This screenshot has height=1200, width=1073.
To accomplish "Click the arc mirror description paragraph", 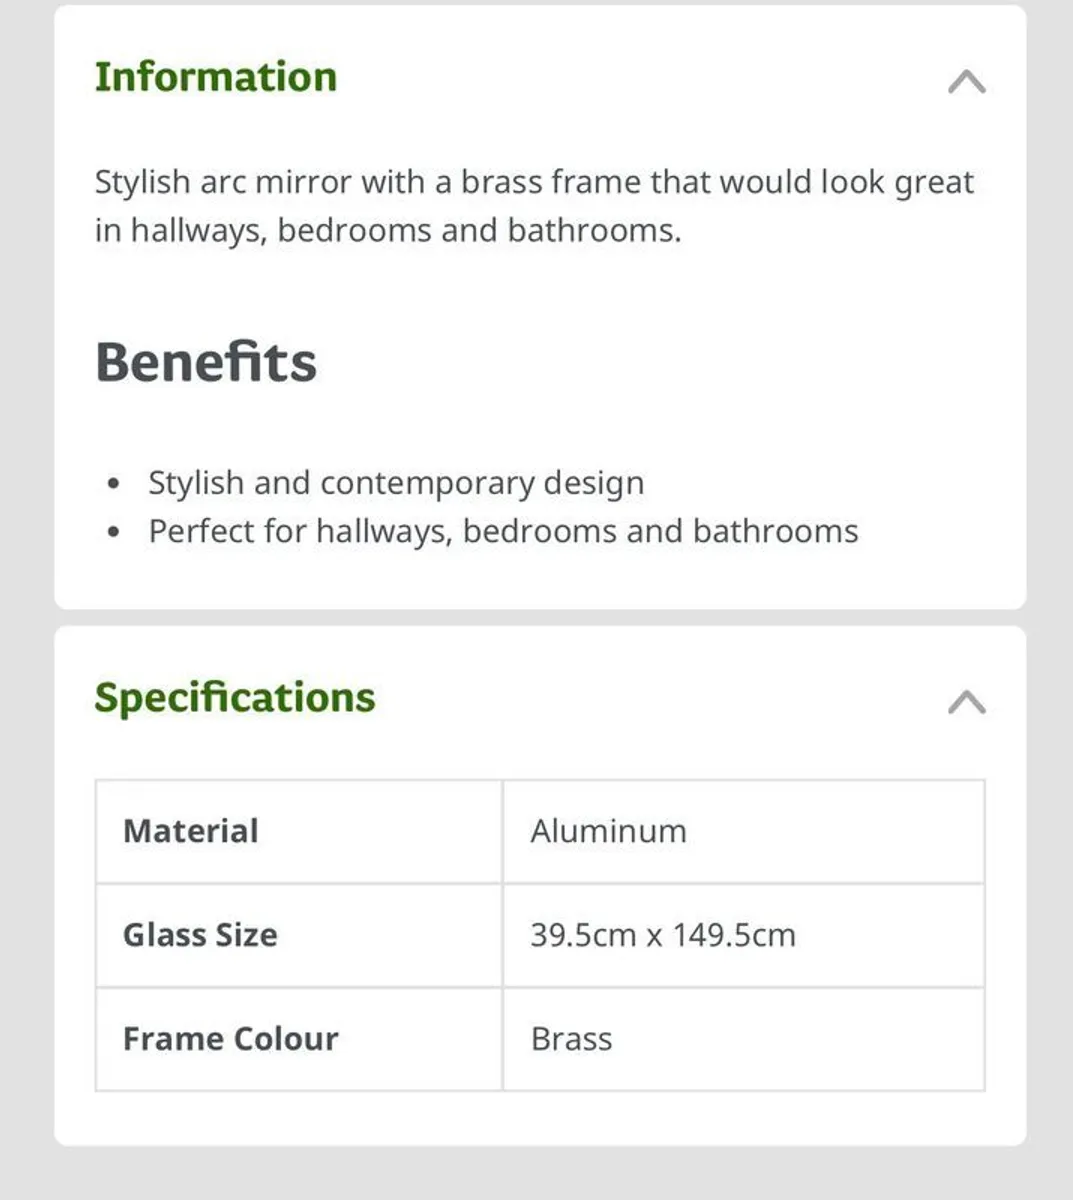I will 534,206.
